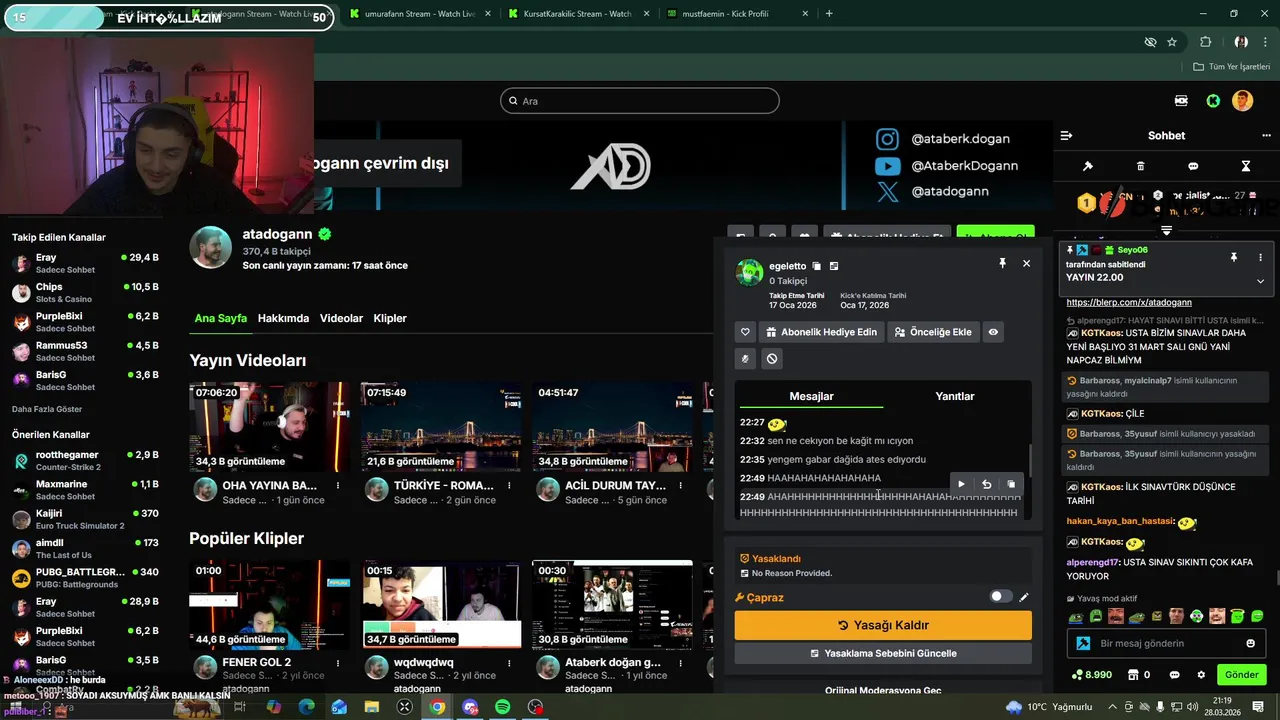
Task: Close the egeletto moderation card
Action: pos(1026,263)
